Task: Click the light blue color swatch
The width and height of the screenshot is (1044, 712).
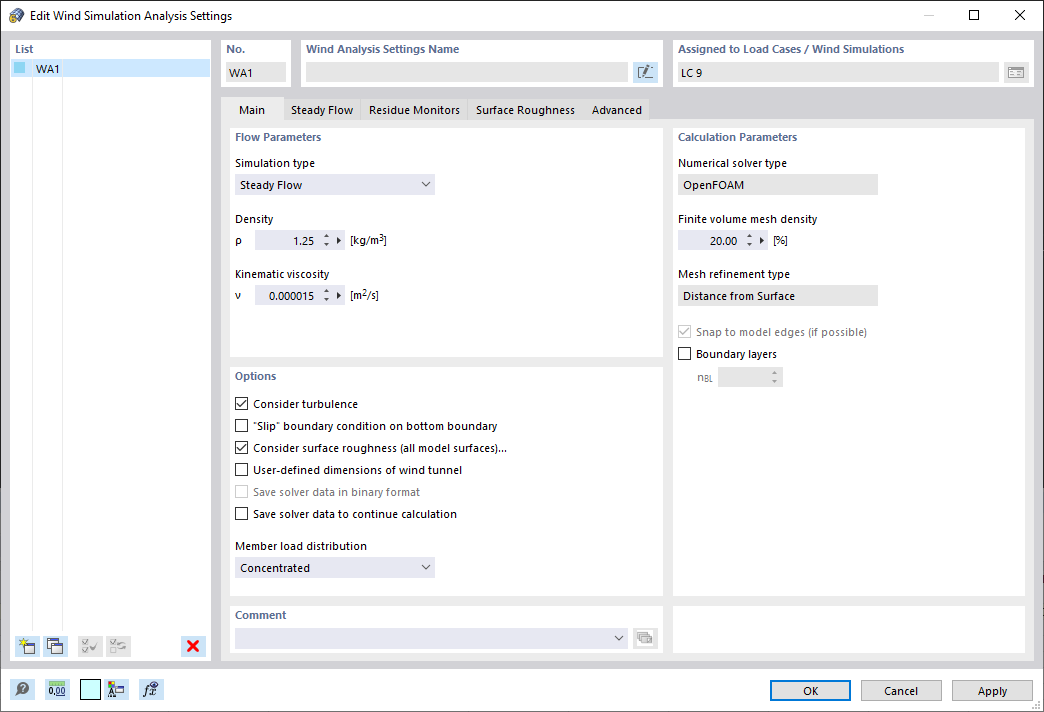Action: pyautogui.click(x=90, y=689)
